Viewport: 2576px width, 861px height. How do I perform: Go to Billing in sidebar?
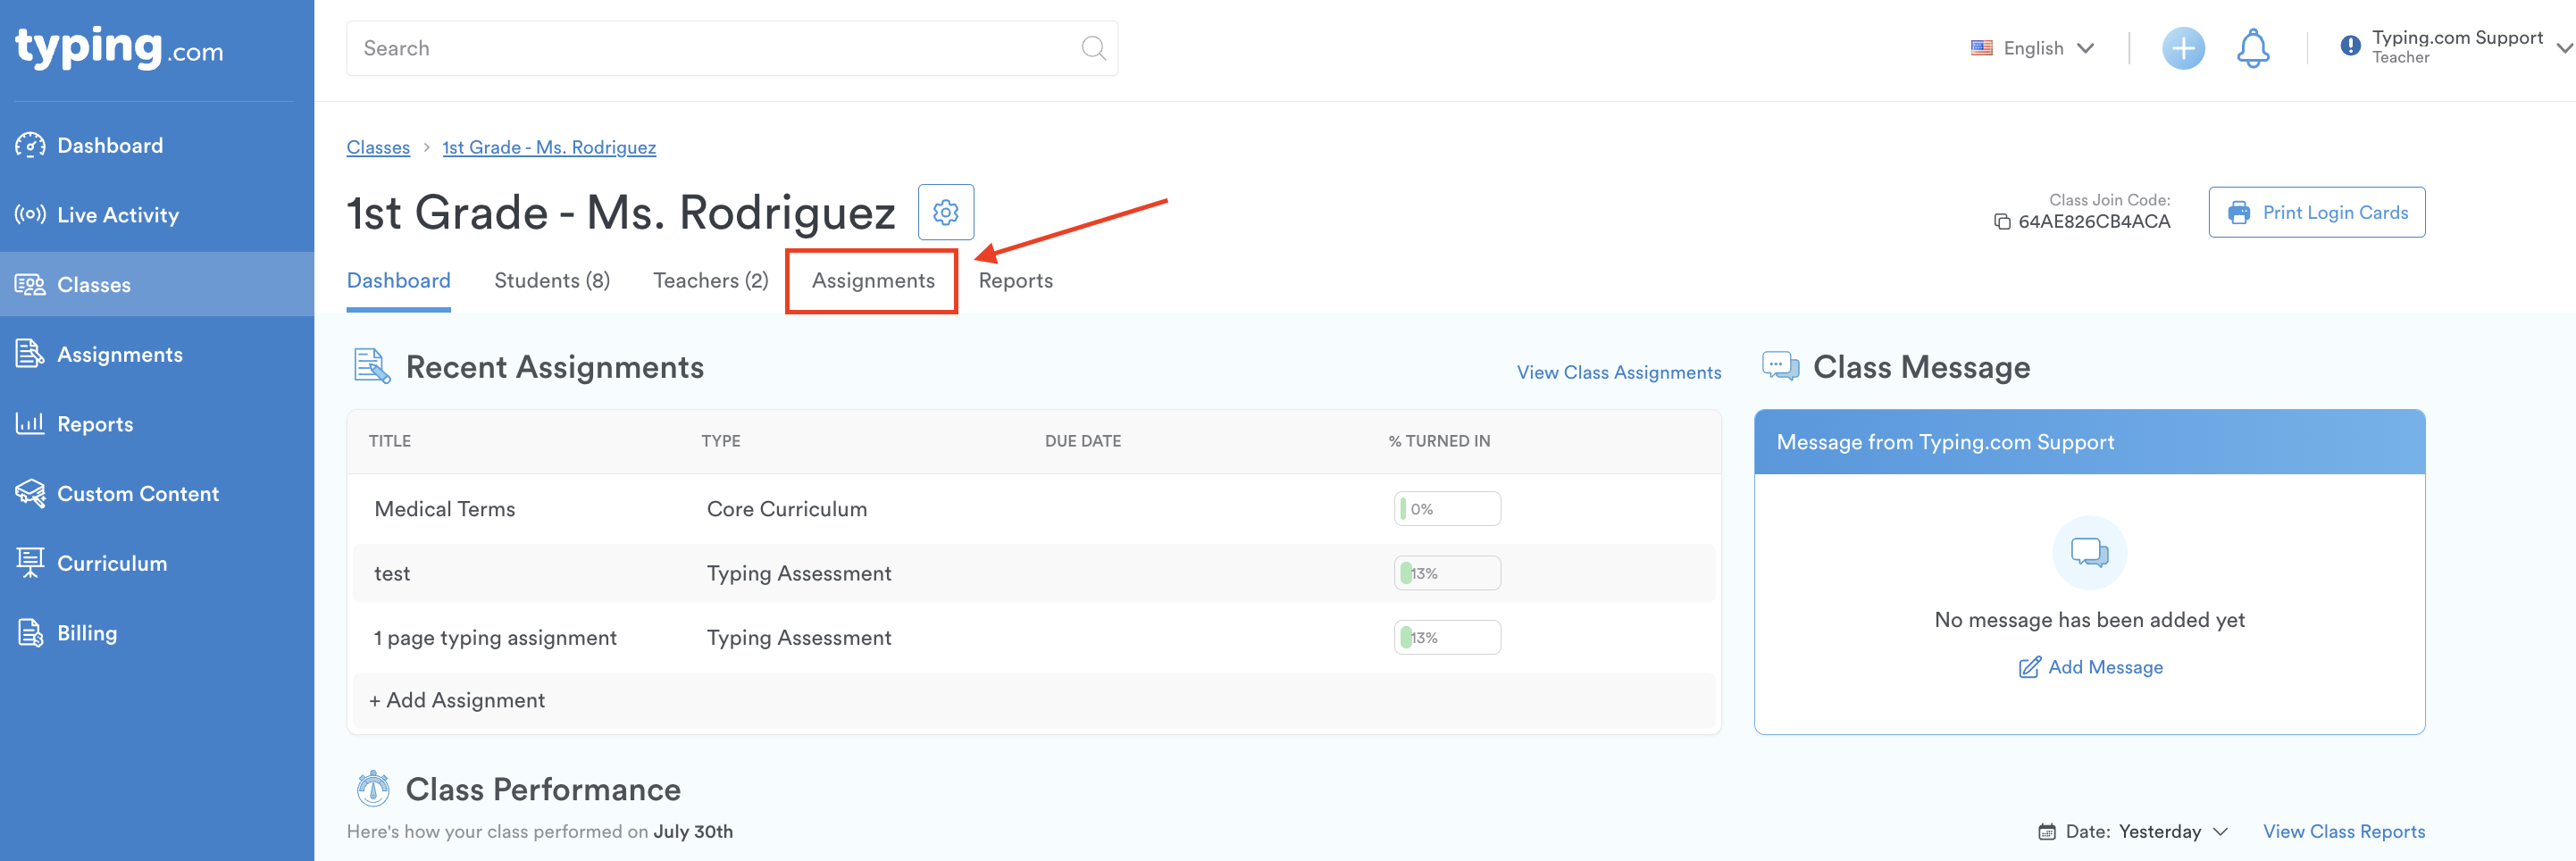[86, 633]
